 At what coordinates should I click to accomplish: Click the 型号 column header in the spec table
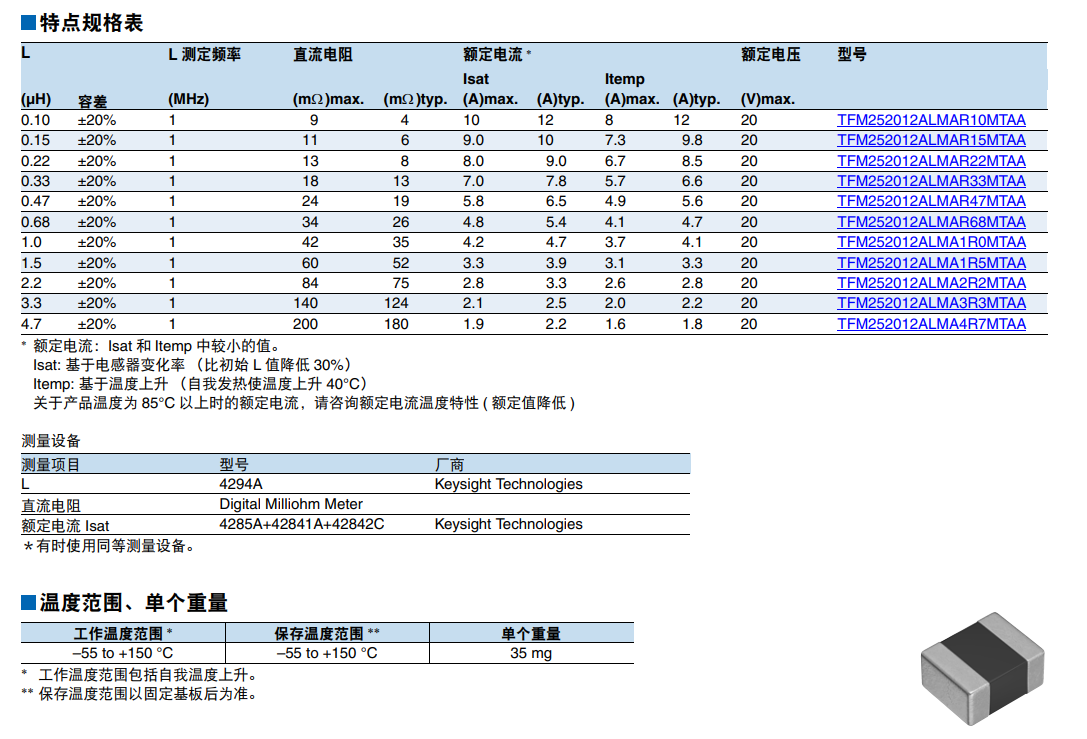click(x=852, y=55)
